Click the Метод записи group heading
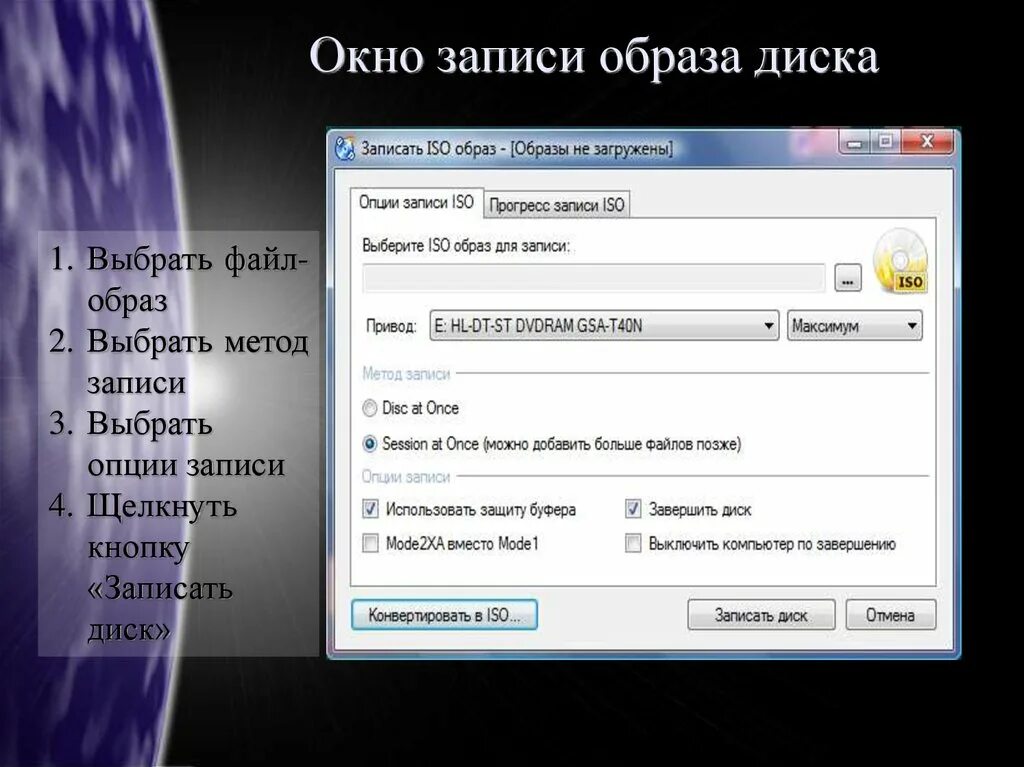This screenshot has height=767, width=1024. pyautogui.click(x=406, y=374)
